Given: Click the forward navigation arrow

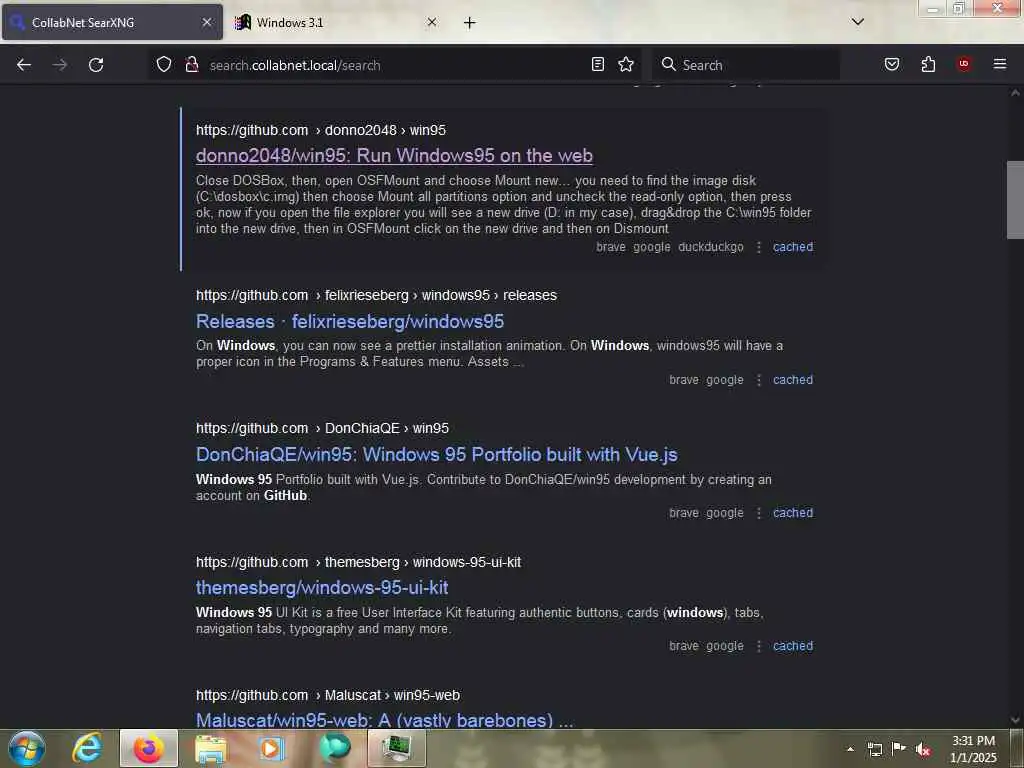Looking at the screenshot, I should tap(60, 65).
